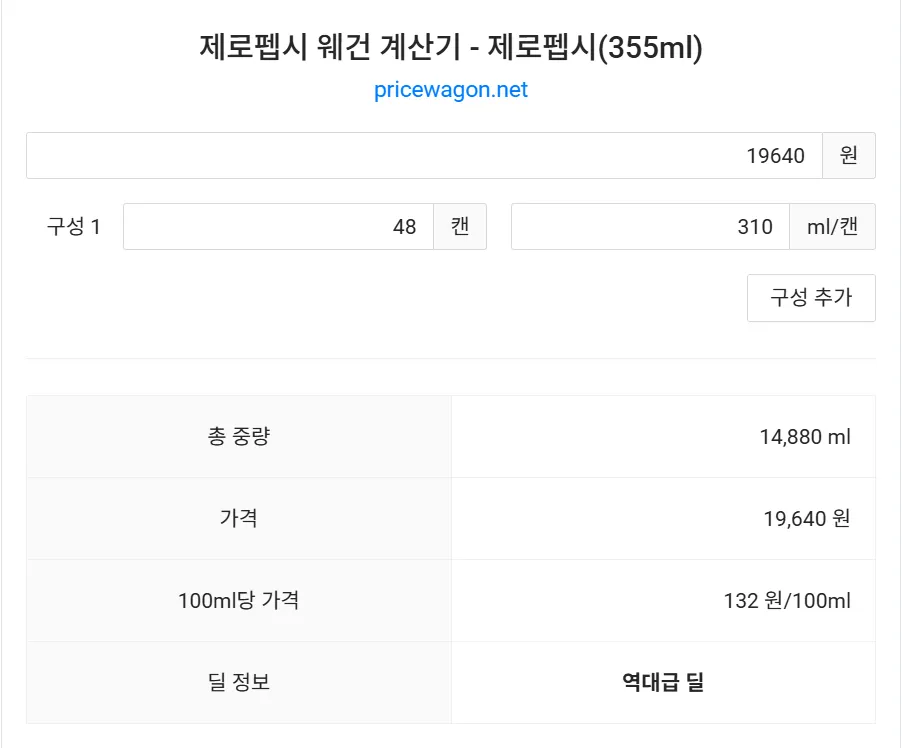Select the 총 중량 row label
Image resolution: width=902 pixels, height=748 pixels.
(x=239, y=436)
